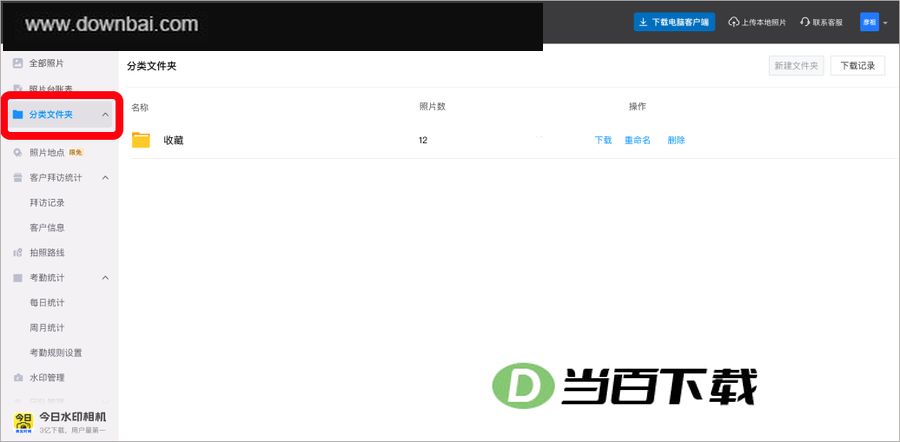Image resolution: width=900 pixels, height=442 pixels.
Task: Click the 名称 column header
Action: click(x=140, y=107)
